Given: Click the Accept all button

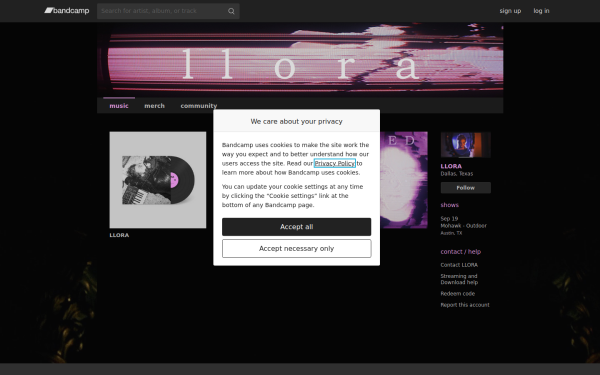Looking at the screenshot, I should click(x=297, y=227).
